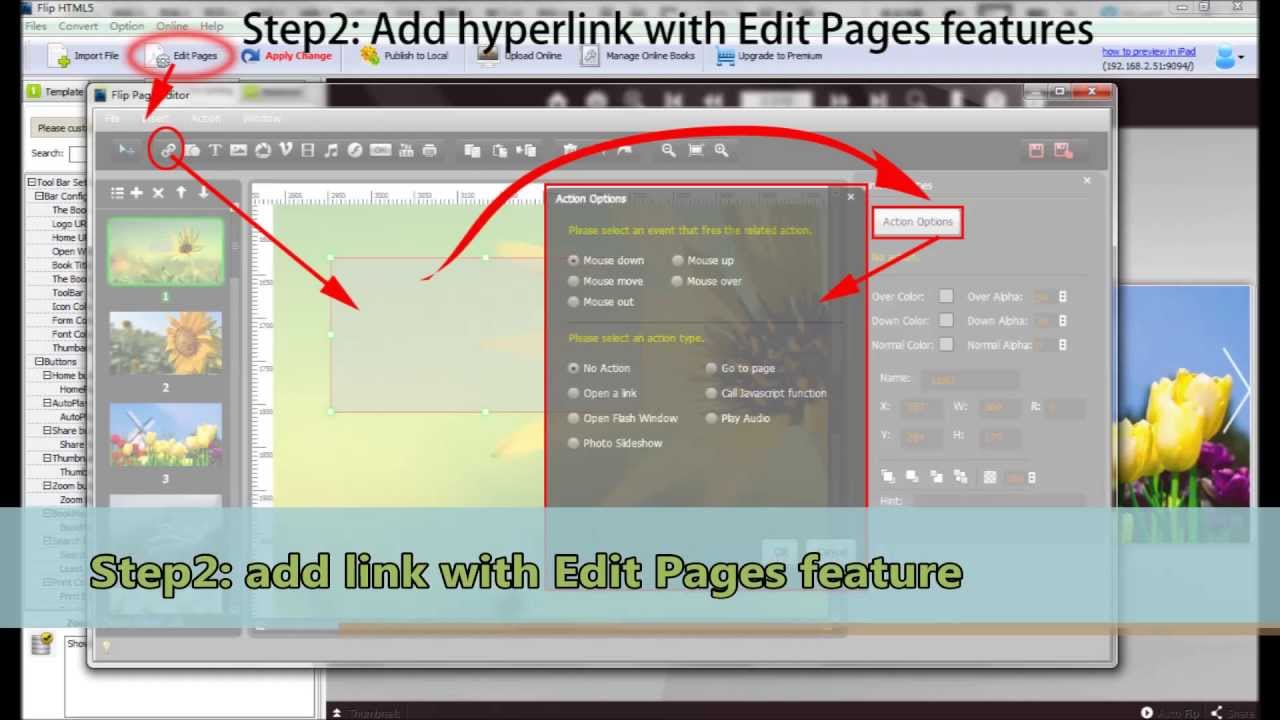
Task: Select the Mouse over event radio
Action: click(678, 281)
